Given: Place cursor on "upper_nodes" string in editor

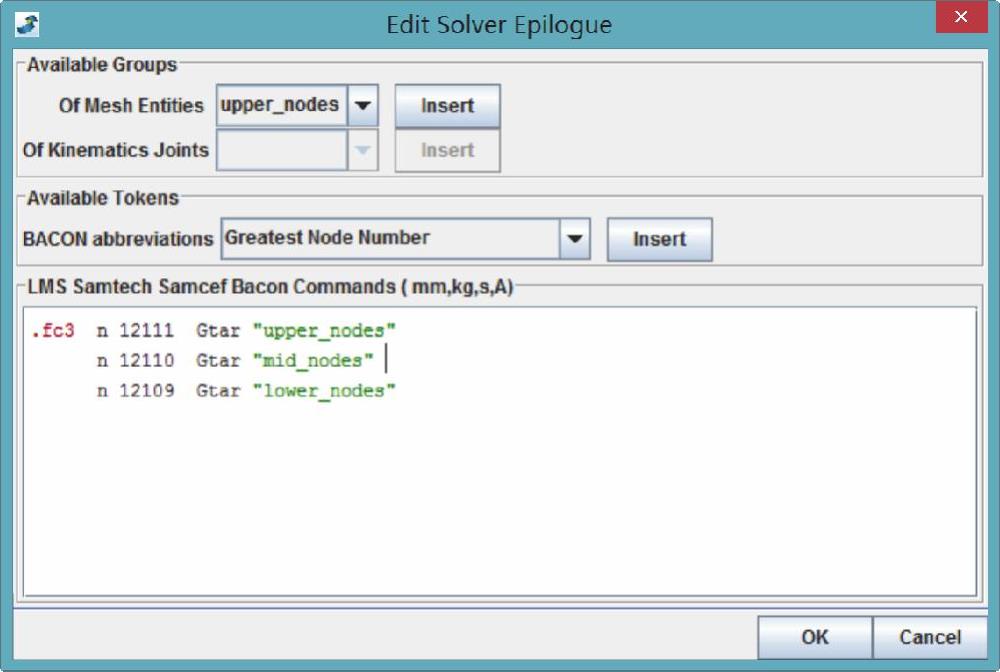Looking at the screenshot, I should (x=324, y=330).
